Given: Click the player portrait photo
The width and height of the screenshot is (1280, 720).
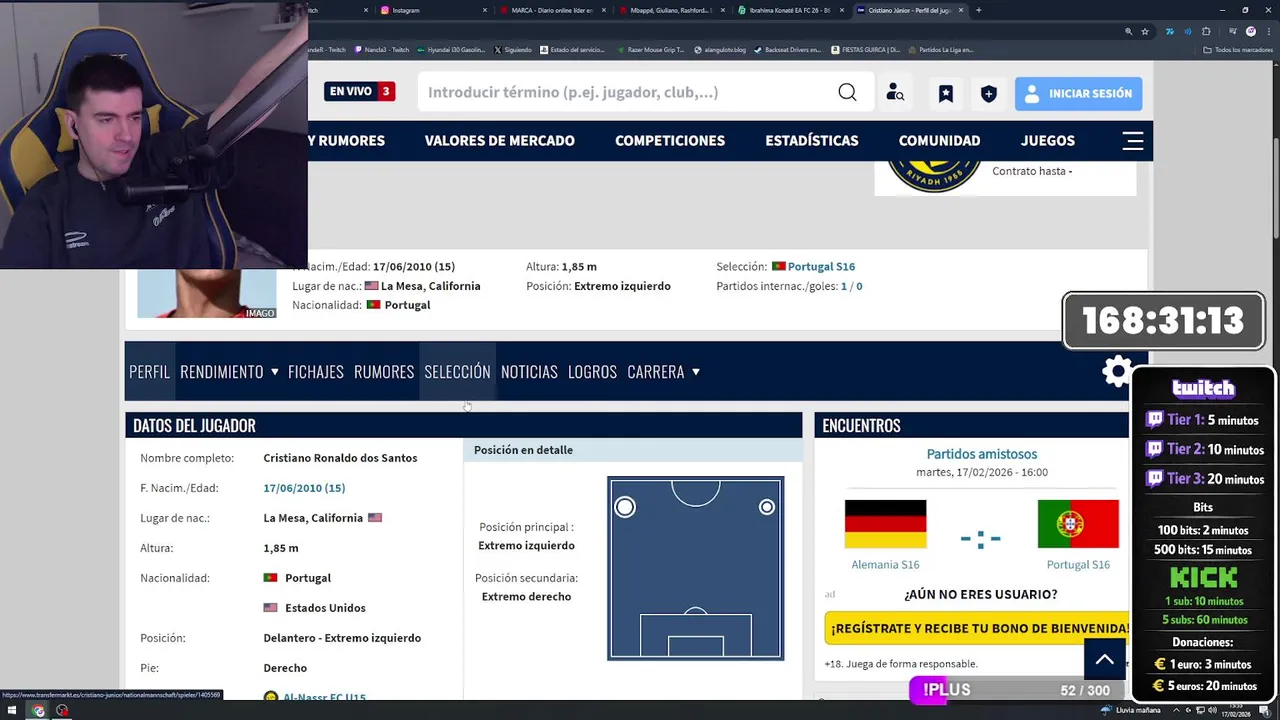Looking at the screenshot, I should coord(207,293).
